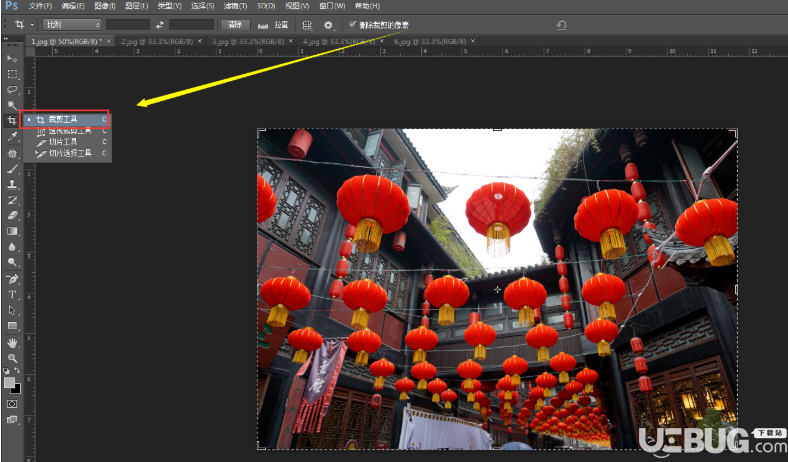Choose 裁剪工具 from the flyout
The height and width of the screenshot is (462, 788).
pos(66,119)
